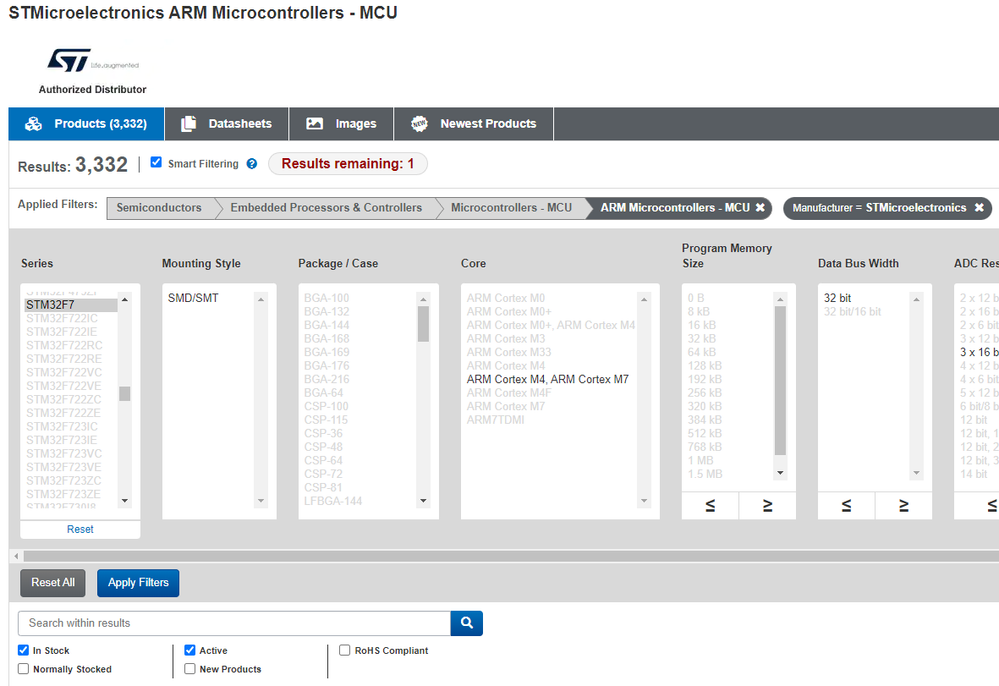Click the Apply Filters button
This screenshot has height=686, width=999.
tap(138, 583)
